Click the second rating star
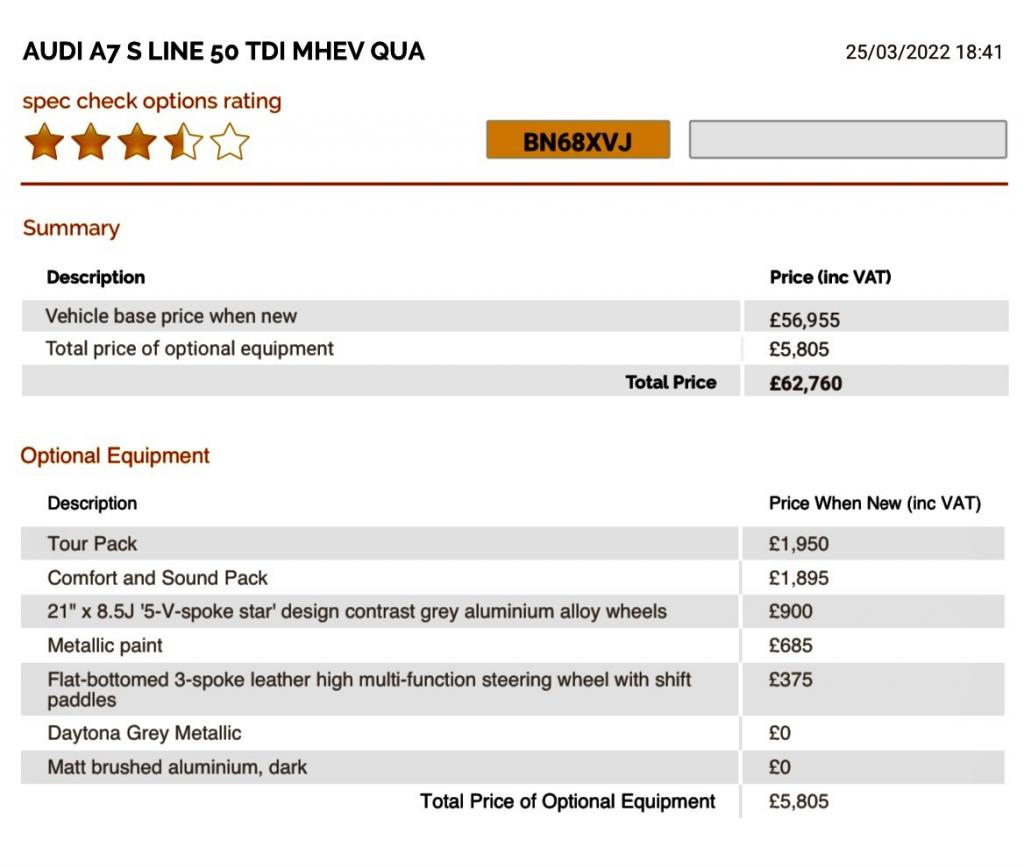Screen dimensions: 1024x867 point(91,142)
